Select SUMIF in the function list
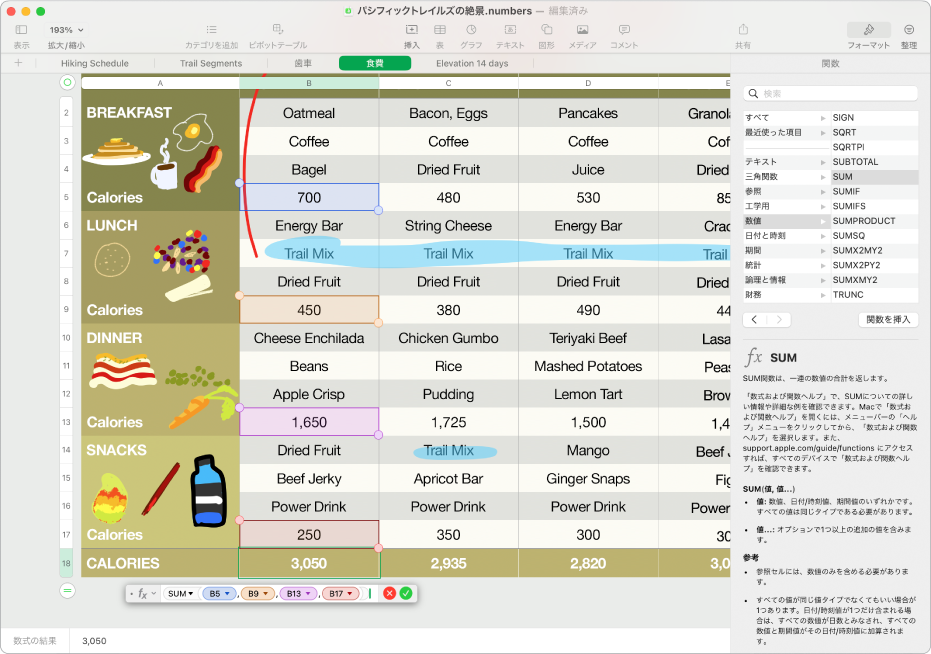The width and height of the screenshot is (931, 654). point(846,191)
